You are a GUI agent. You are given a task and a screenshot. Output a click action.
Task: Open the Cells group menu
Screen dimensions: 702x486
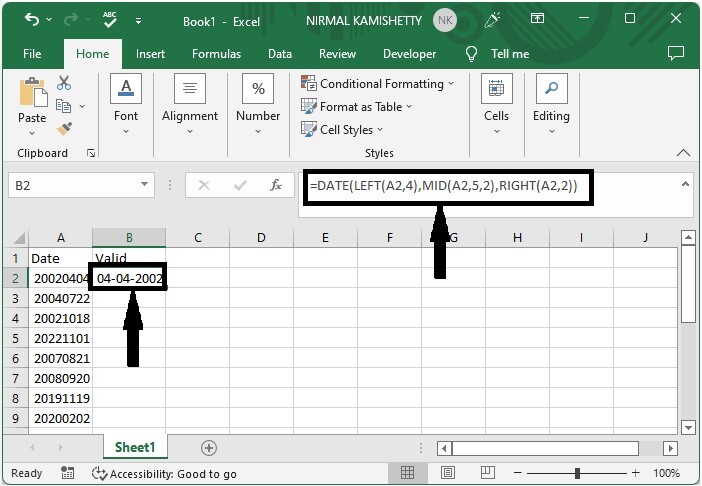tap(497, 104)
